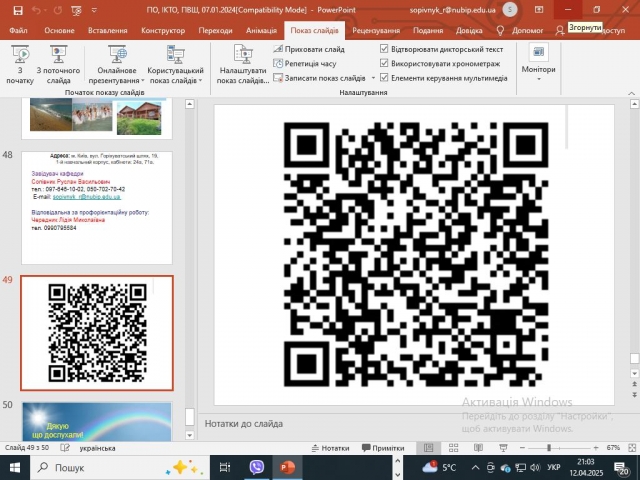Open Viber from the taskbar
Viewport: 640px width, 480px height.
click(256, 468)
